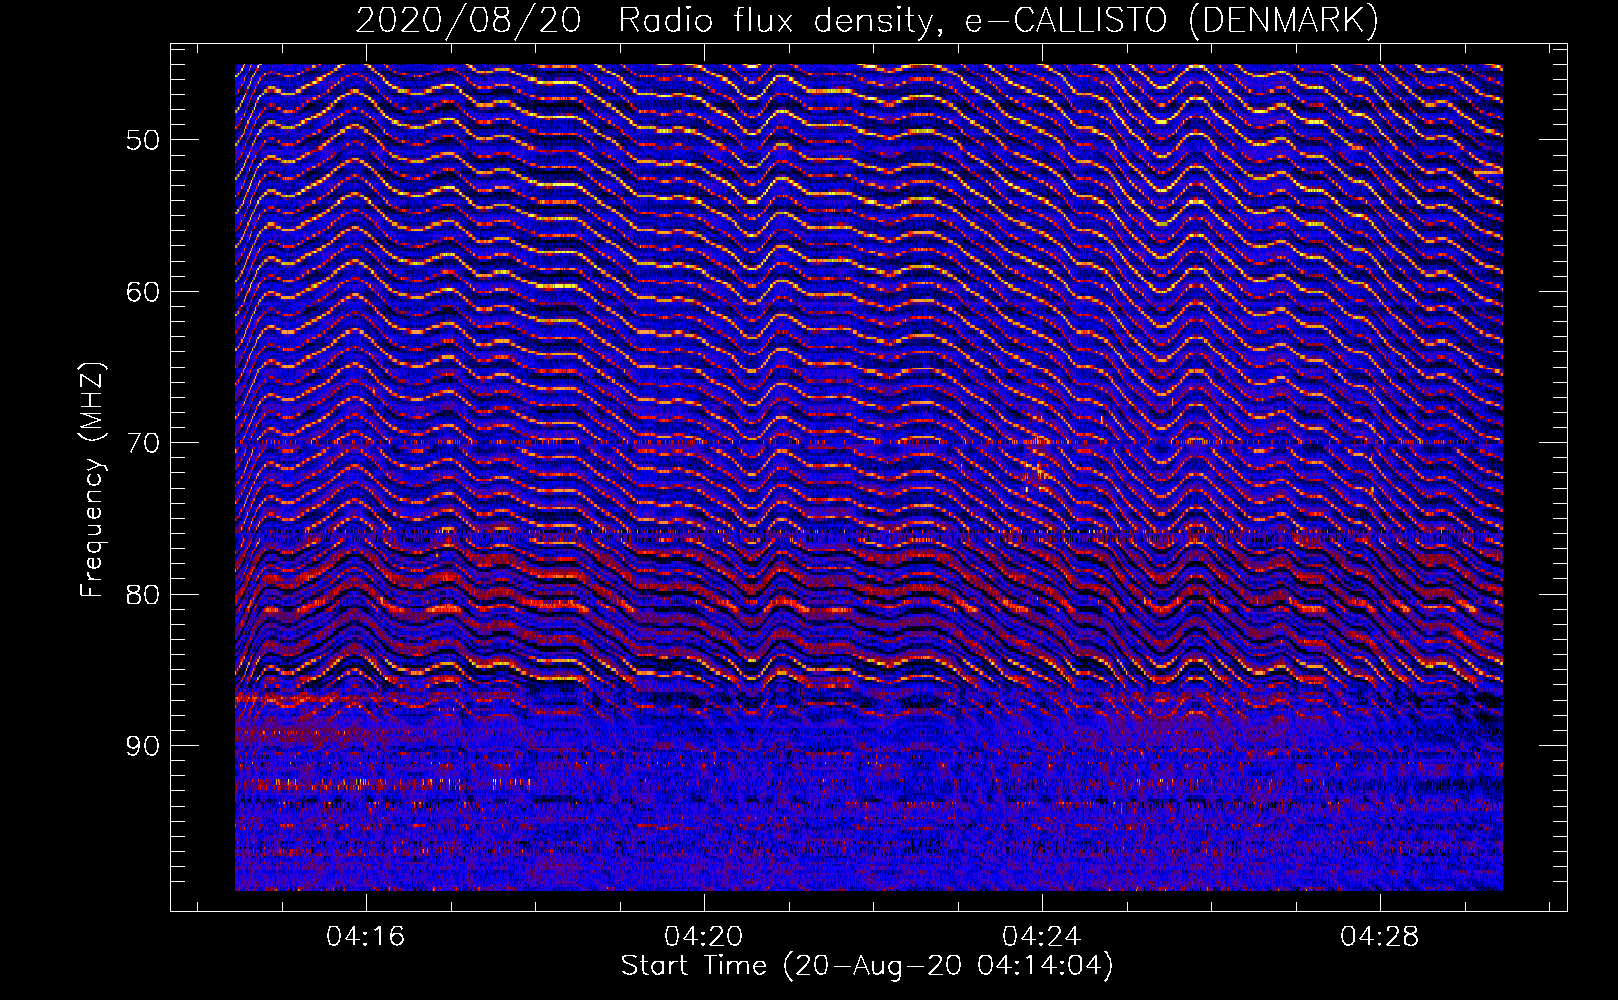Image resolution: width=1618 pixels, height=1000 pixels.
Task: Click the 50 frequency tick label
Action: pyautogui.click(x=143, y=140)
